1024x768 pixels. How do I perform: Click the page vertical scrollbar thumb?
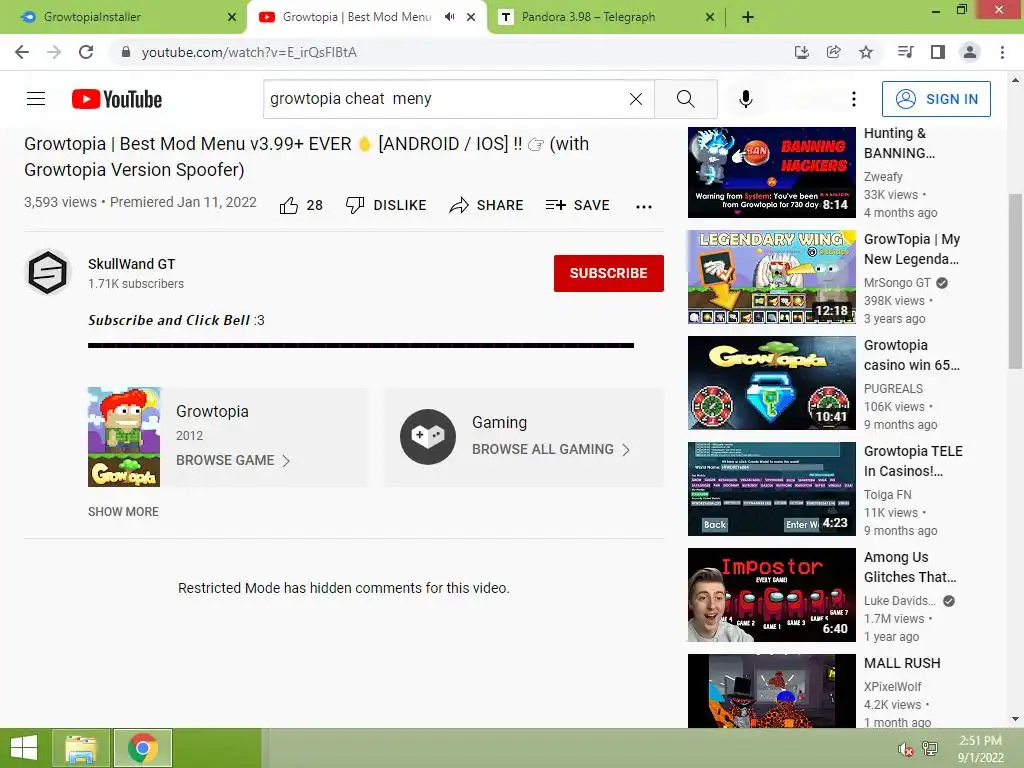pyautogui.click(x=1015, y=281)
